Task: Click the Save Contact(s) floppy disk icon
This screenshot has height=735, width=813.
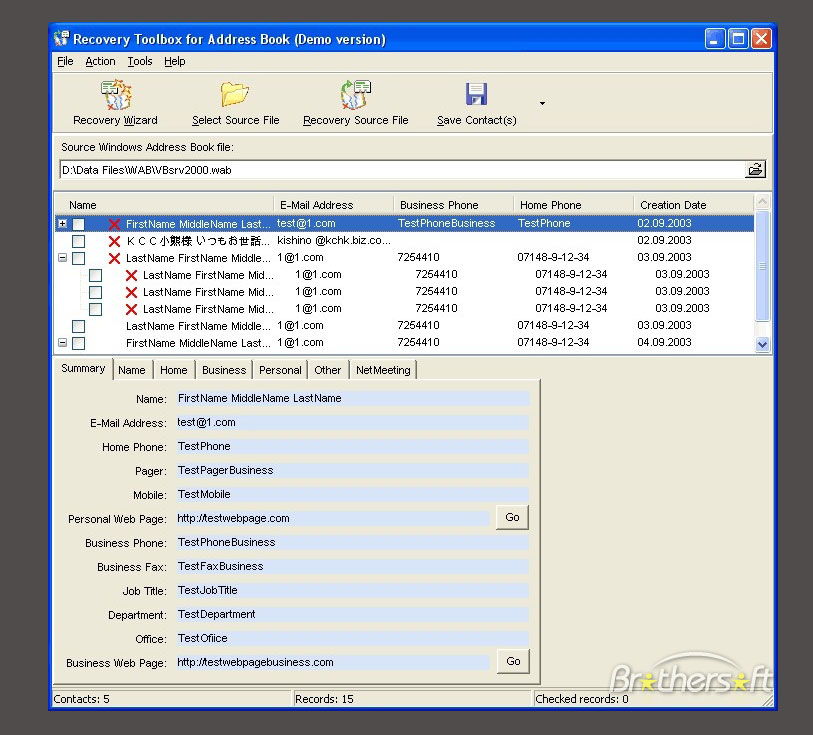Action: [x=476, y=94]
